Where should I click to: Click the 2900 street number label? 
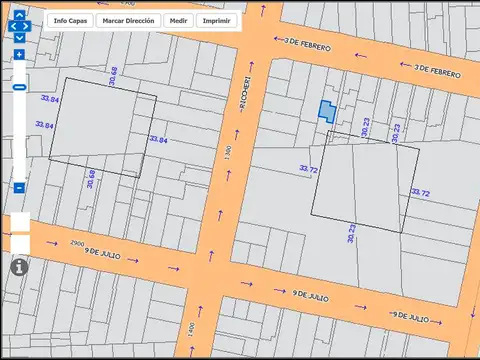pos(77,243)
